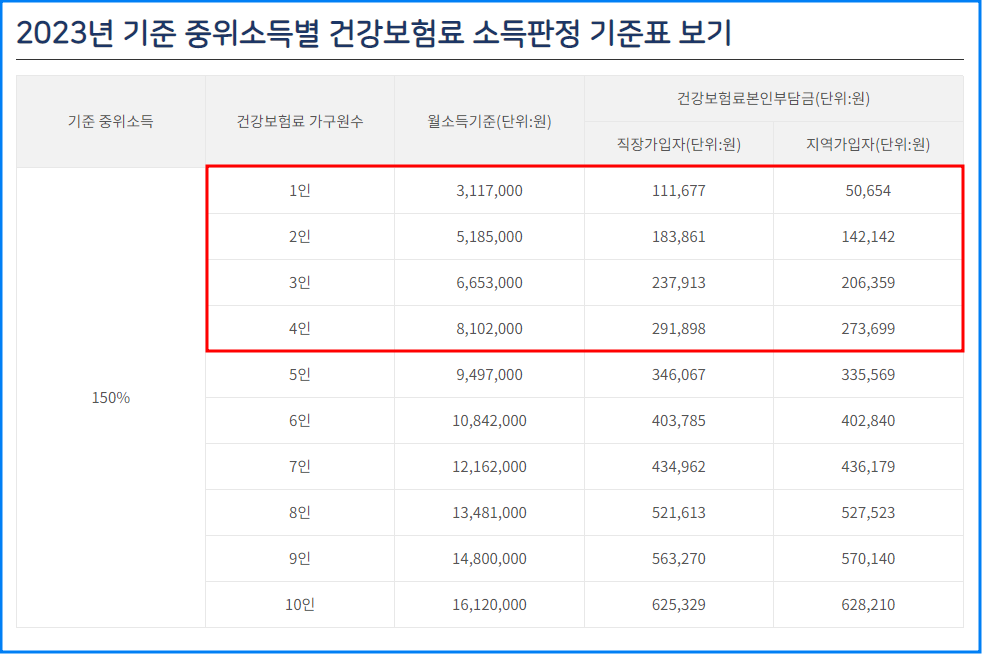Click the 3,117,000 monthly income value
Image resolution: width=984 pixels, height=657 pixels.
(x=489, y=191)
